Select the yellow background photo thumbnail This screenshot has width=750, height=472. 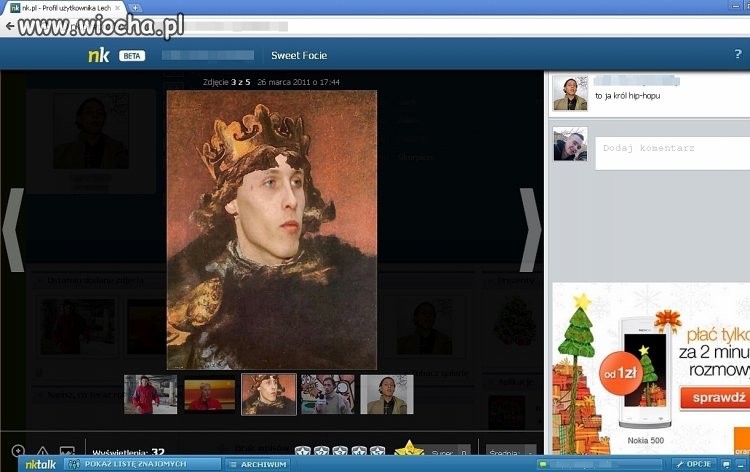pyautogui.click(x=210, y=395)
